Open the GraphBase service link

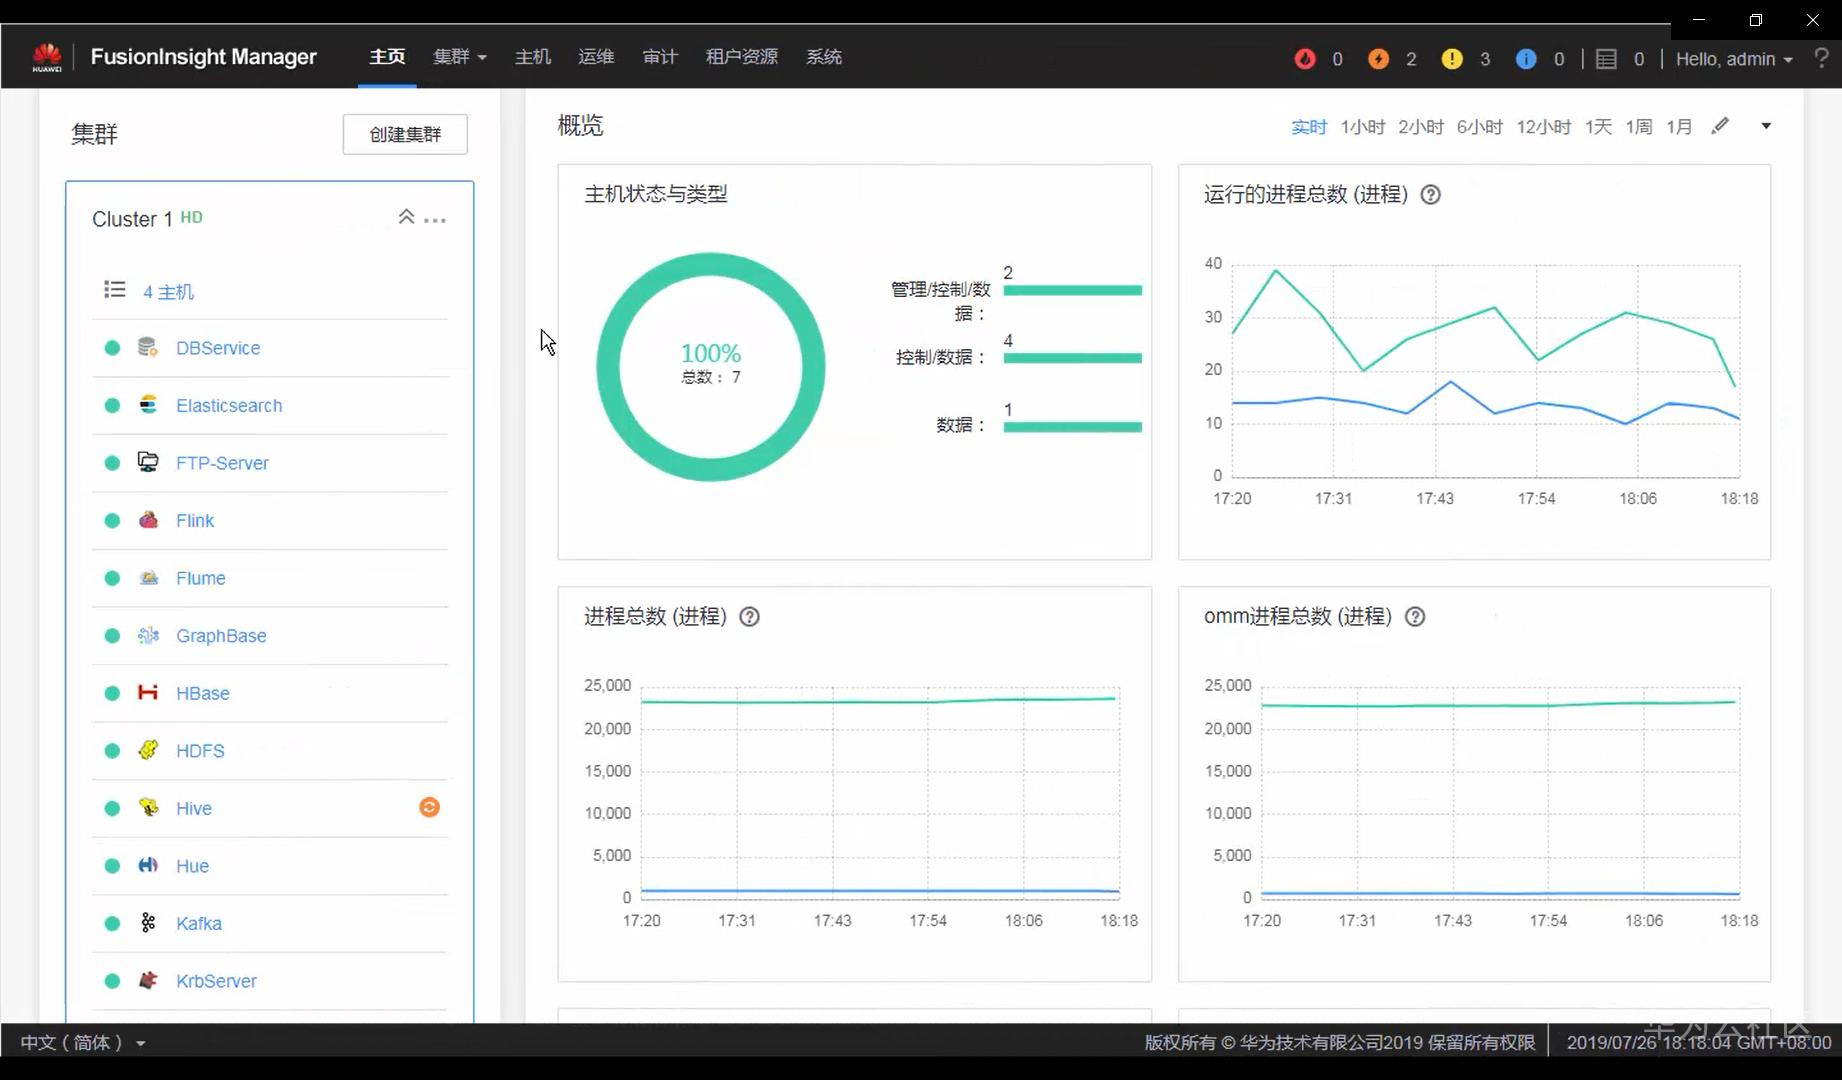point(221,636)
